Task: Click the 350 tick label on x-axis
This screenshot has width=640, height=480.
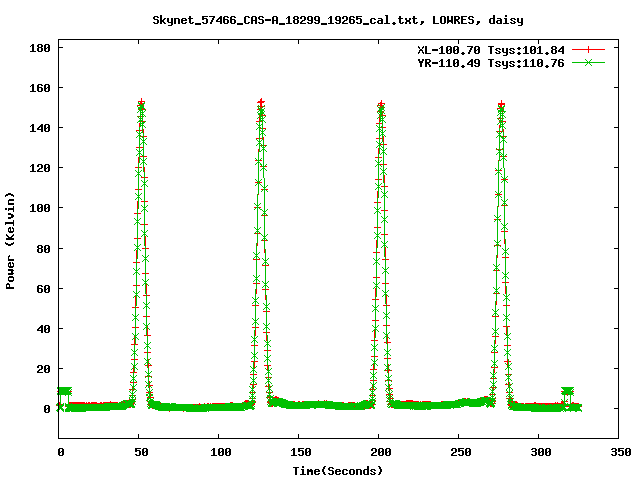Action: point(619,452)
